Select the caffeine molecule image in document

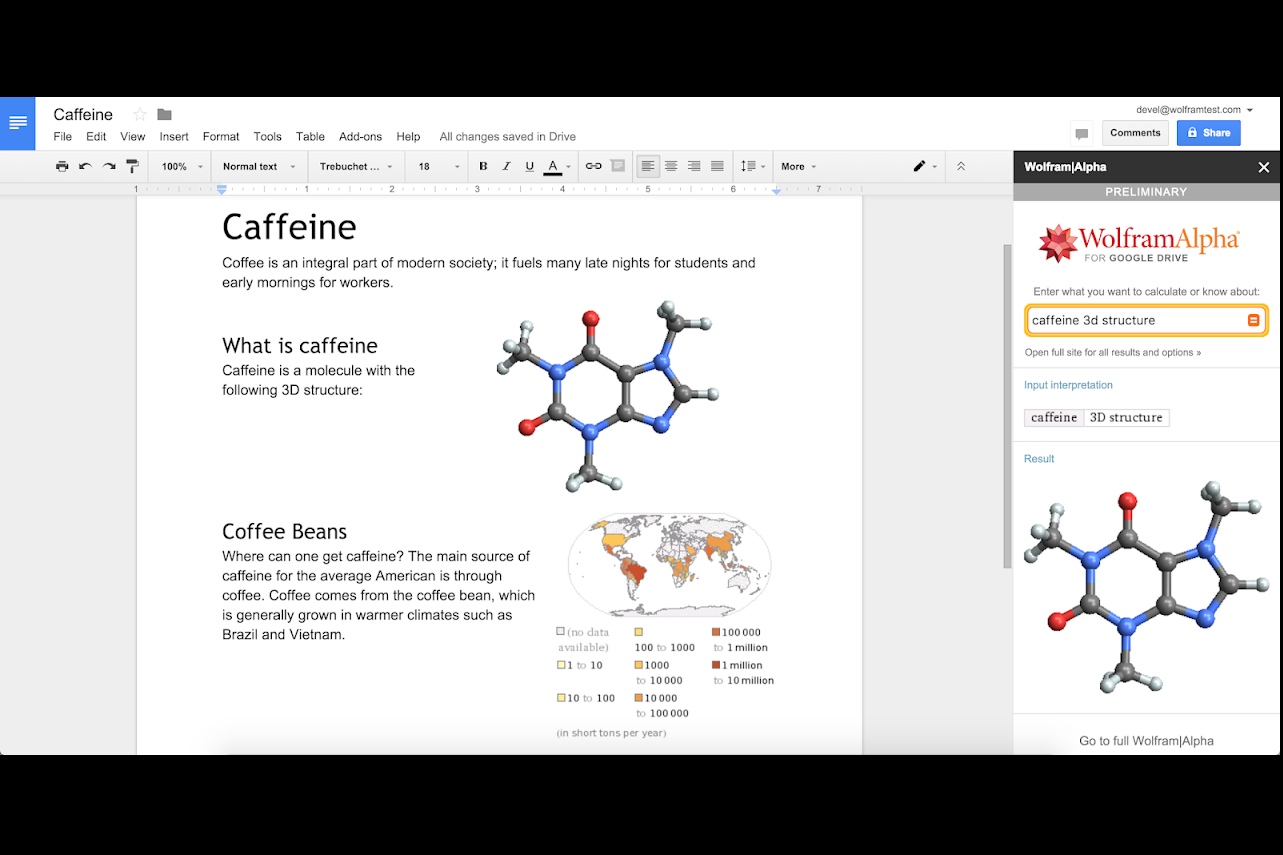608,395
